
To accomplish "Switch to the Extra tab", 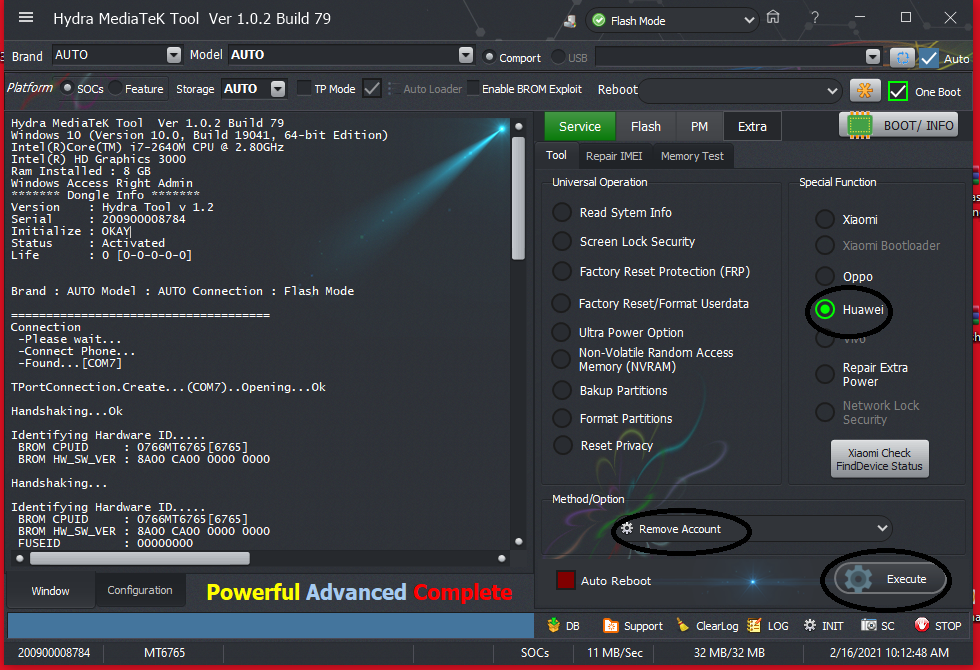I will pos(752,126).
